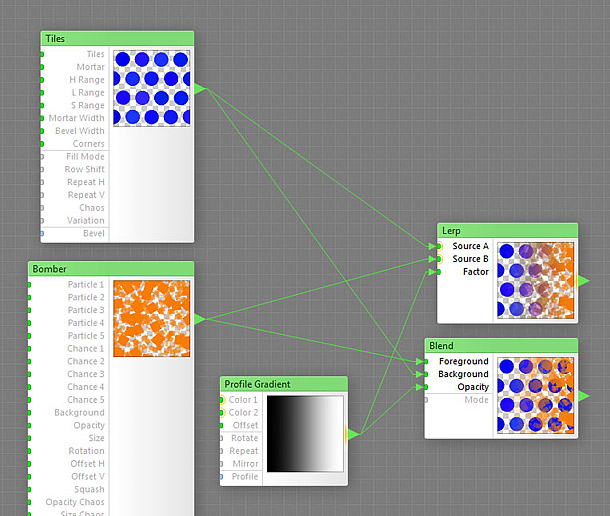The image size is (610, 516).
Task: Click the Source A input port on Lerp
Action: [x=439, y=246]
